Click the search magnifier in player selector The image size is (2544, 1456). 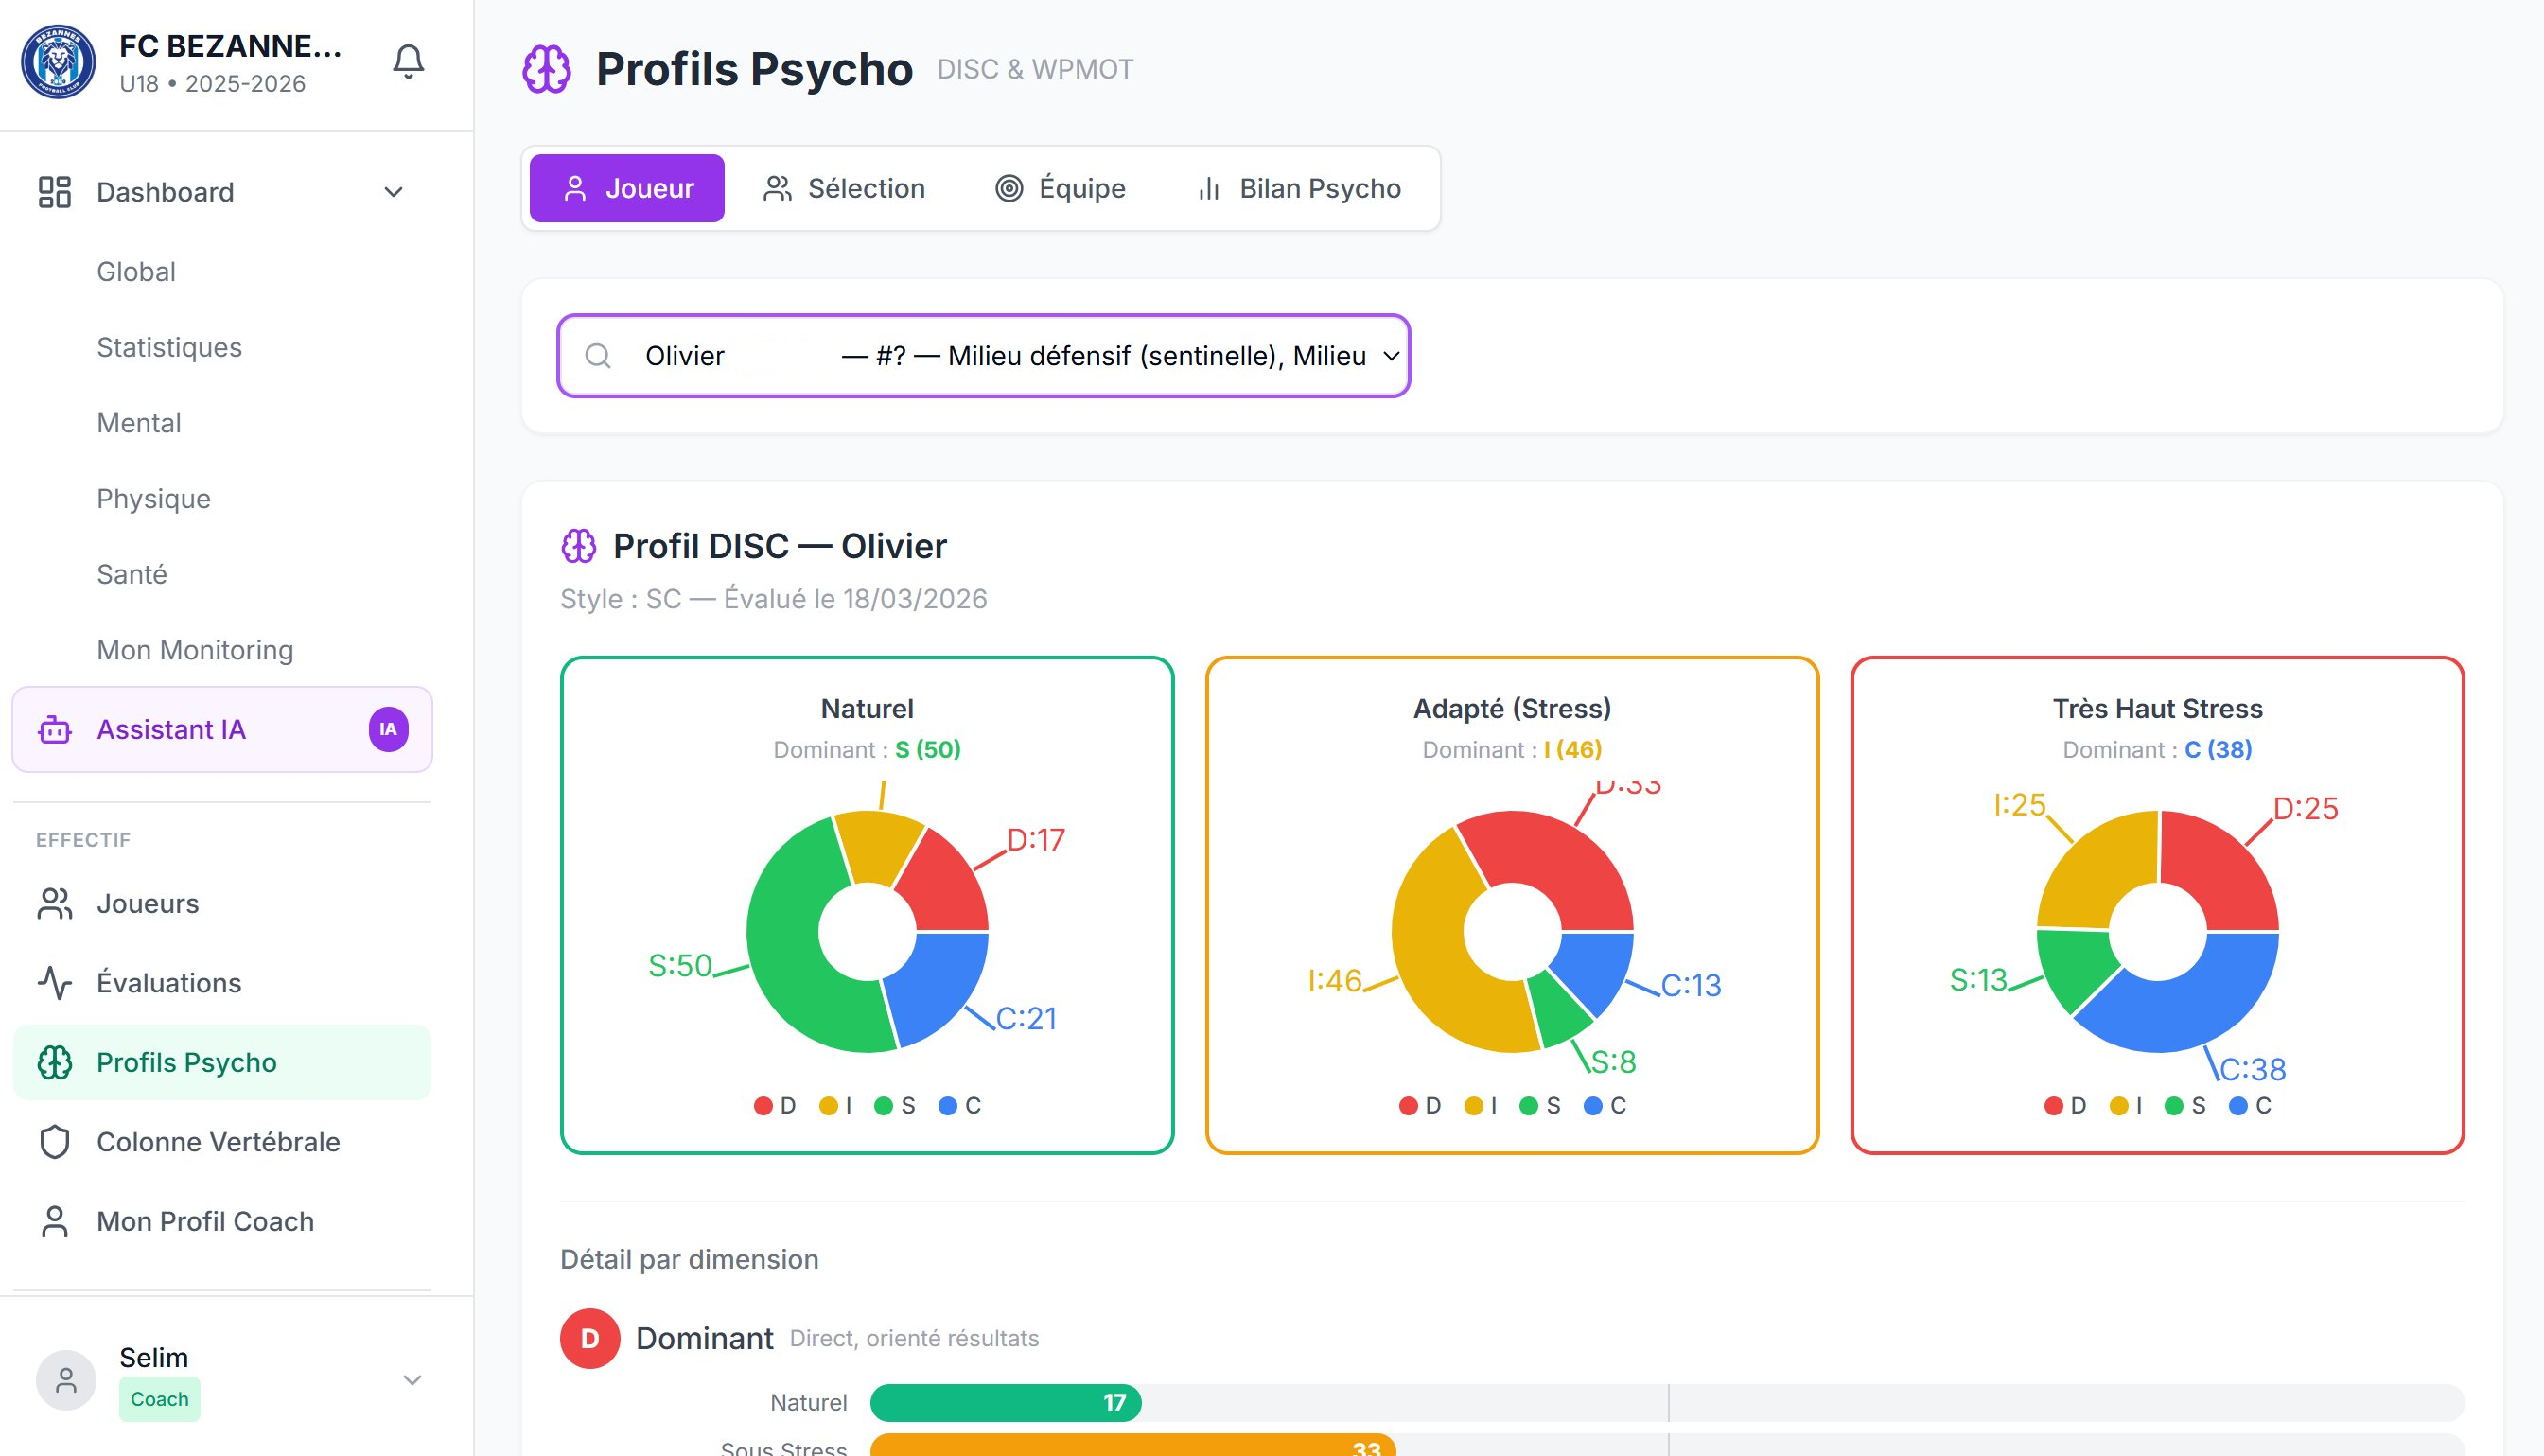click(598, 356)
